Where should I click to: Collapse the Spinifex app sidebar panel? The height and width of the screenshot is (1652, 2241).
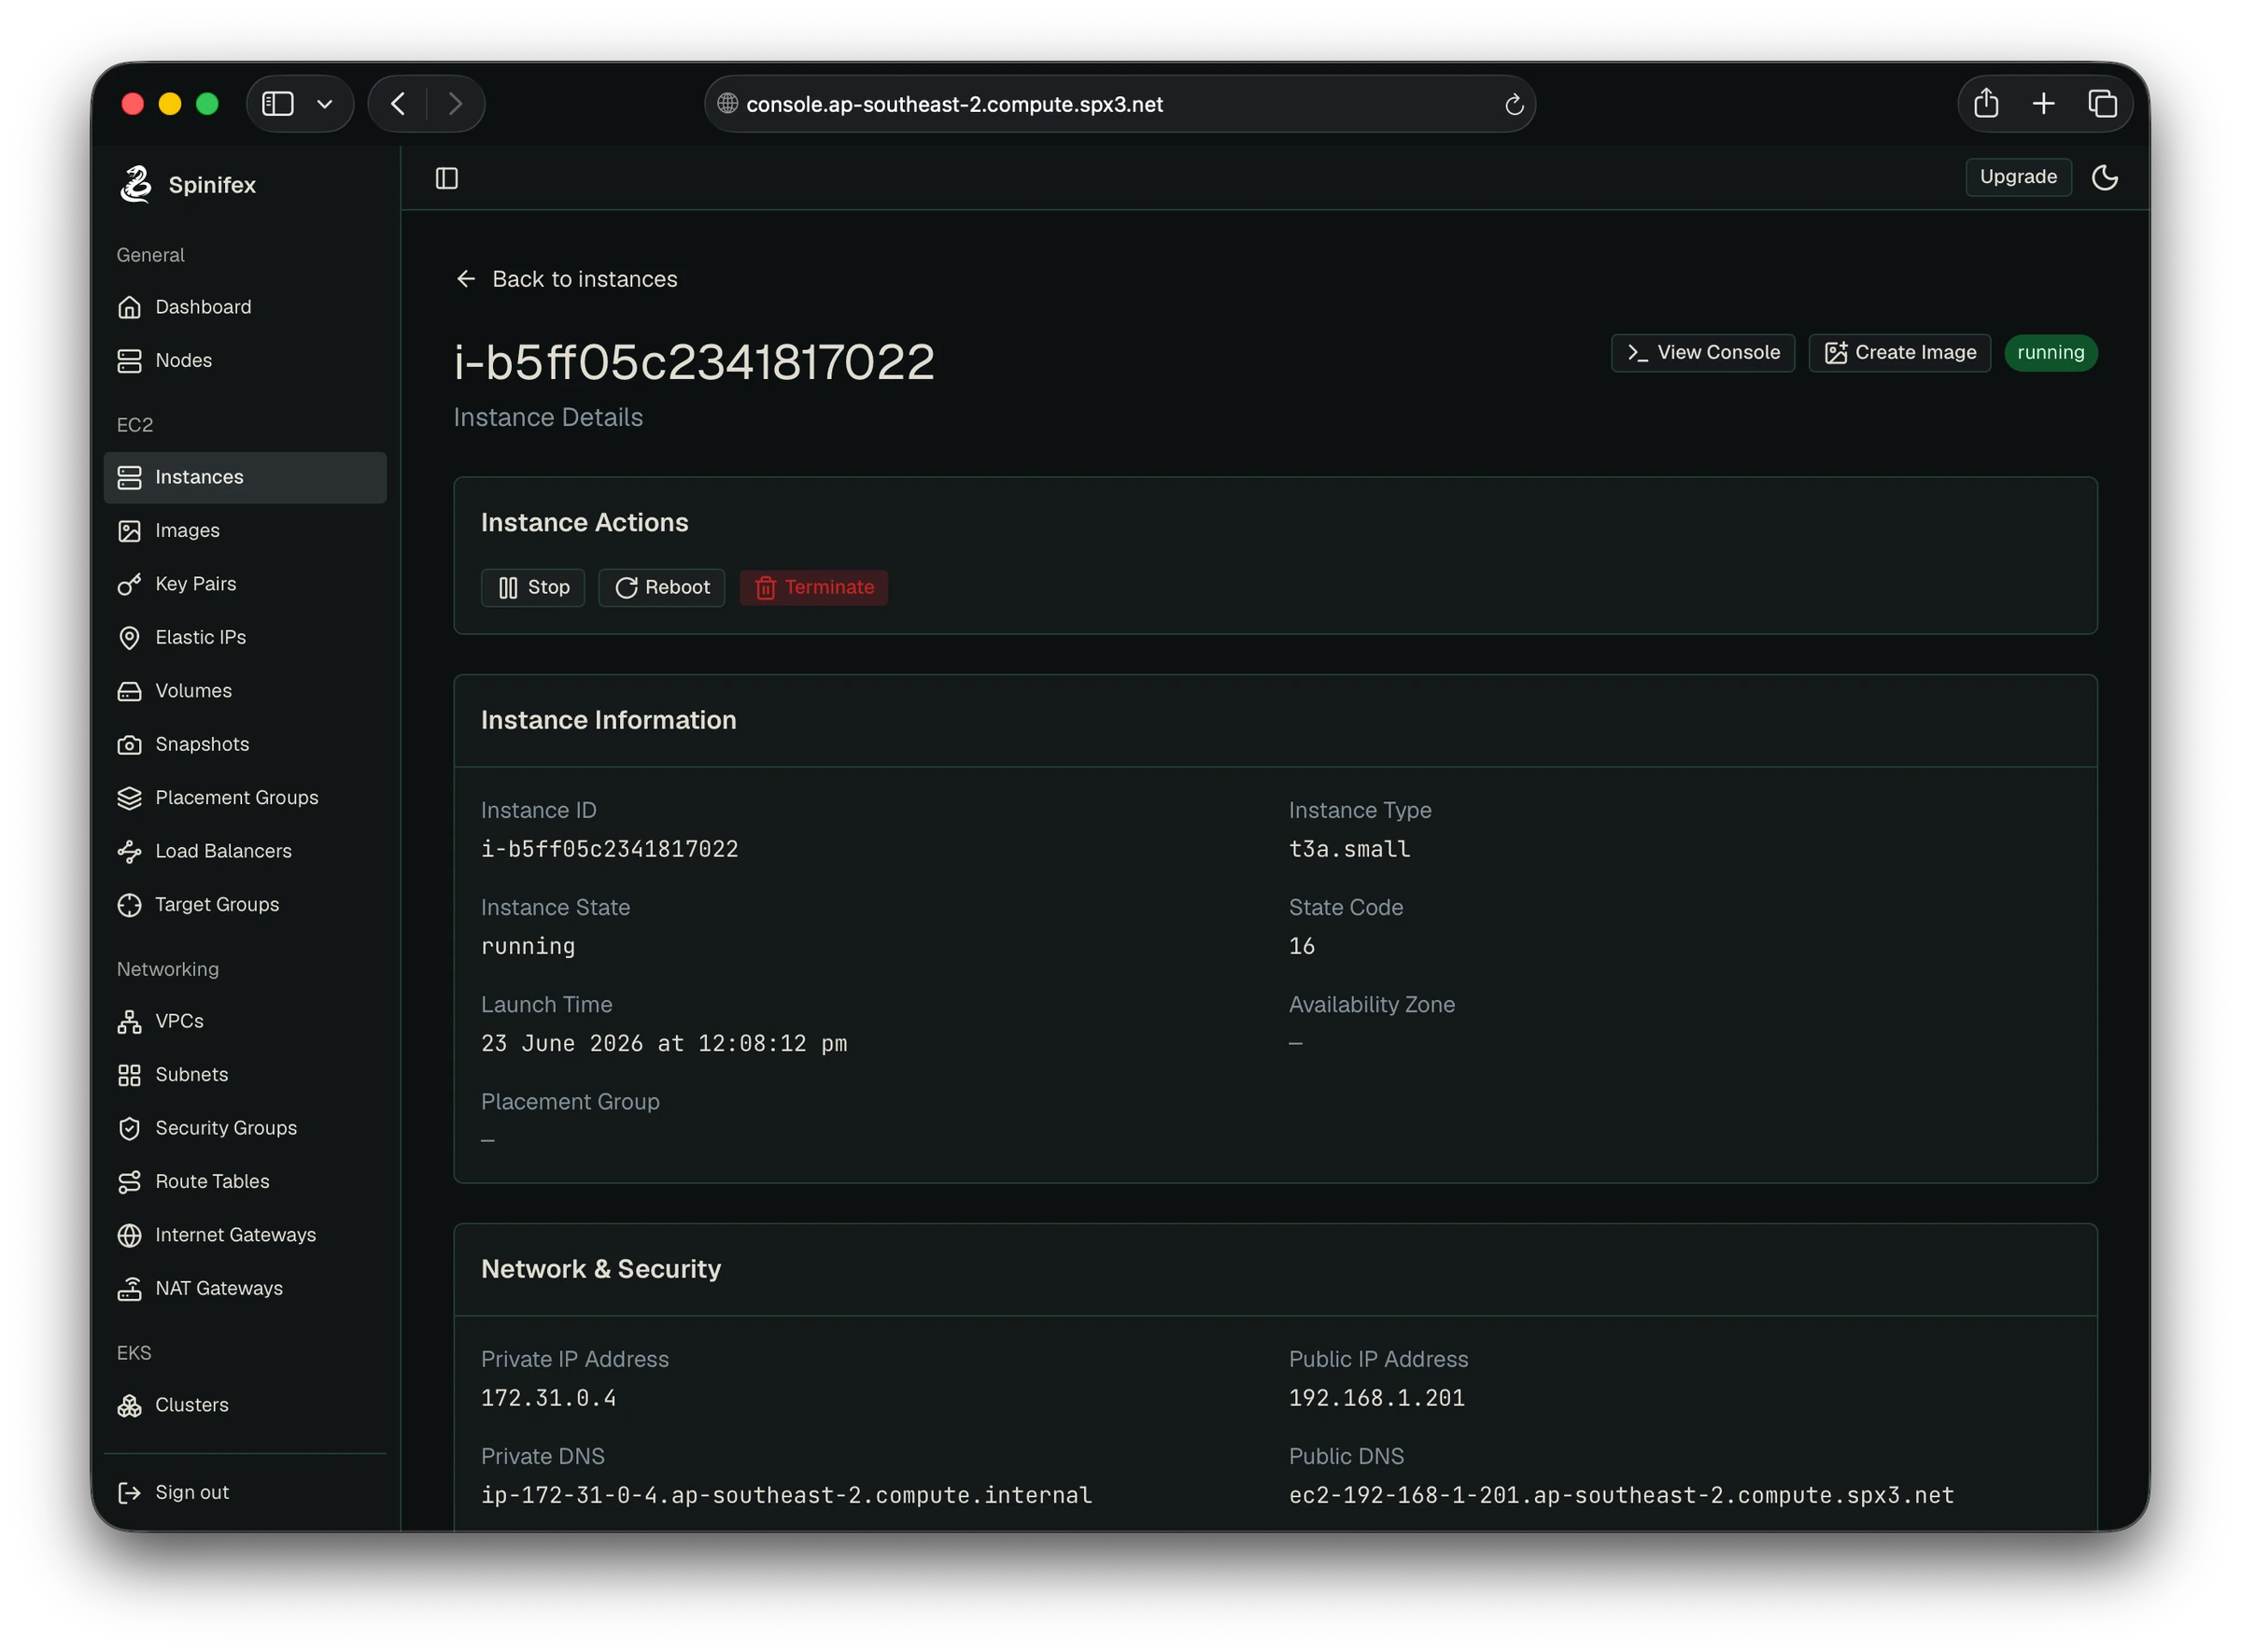[x=447, y=178]
